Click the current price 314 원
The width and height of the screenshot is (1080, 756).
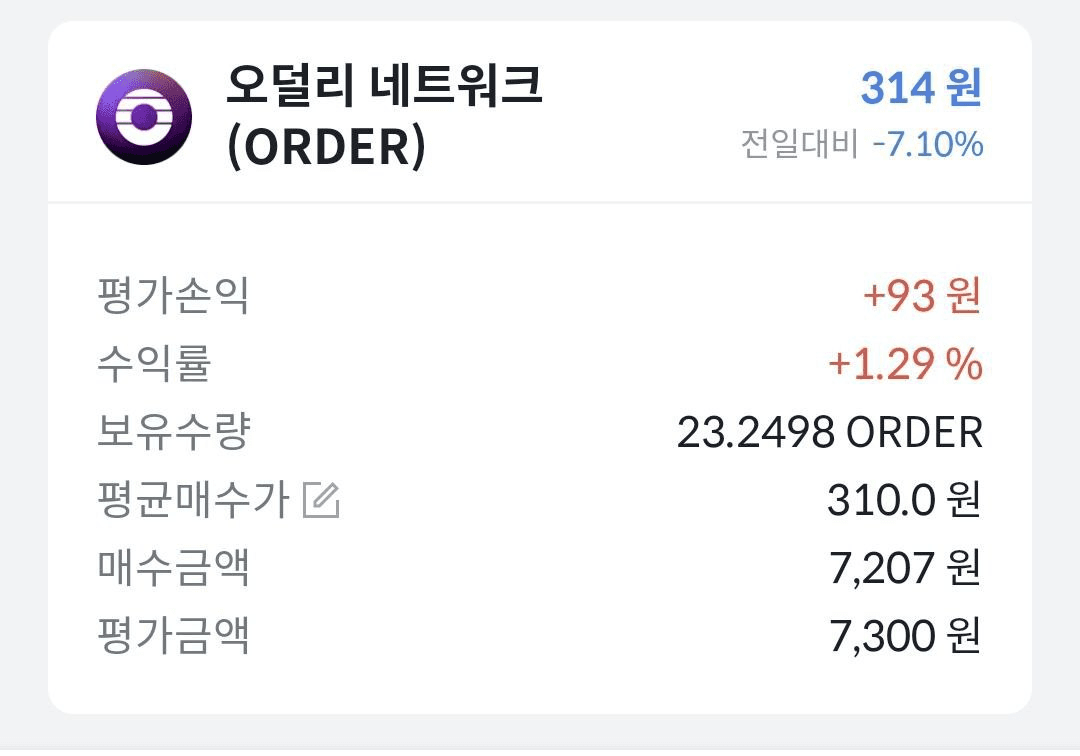tap(921, 87)
